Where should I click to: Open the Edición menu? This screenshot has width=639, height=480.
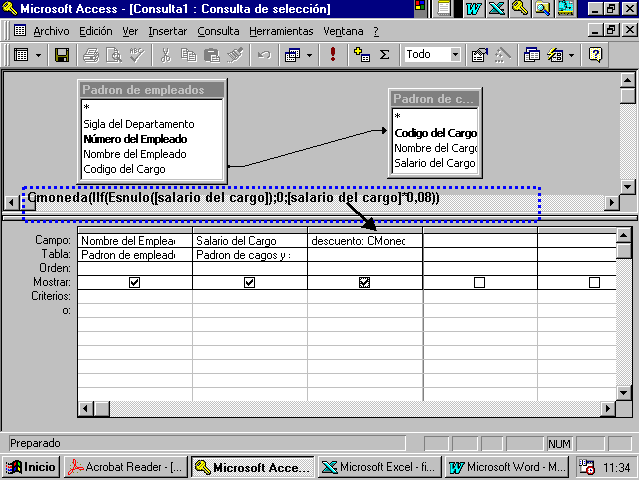click(96, 31)
